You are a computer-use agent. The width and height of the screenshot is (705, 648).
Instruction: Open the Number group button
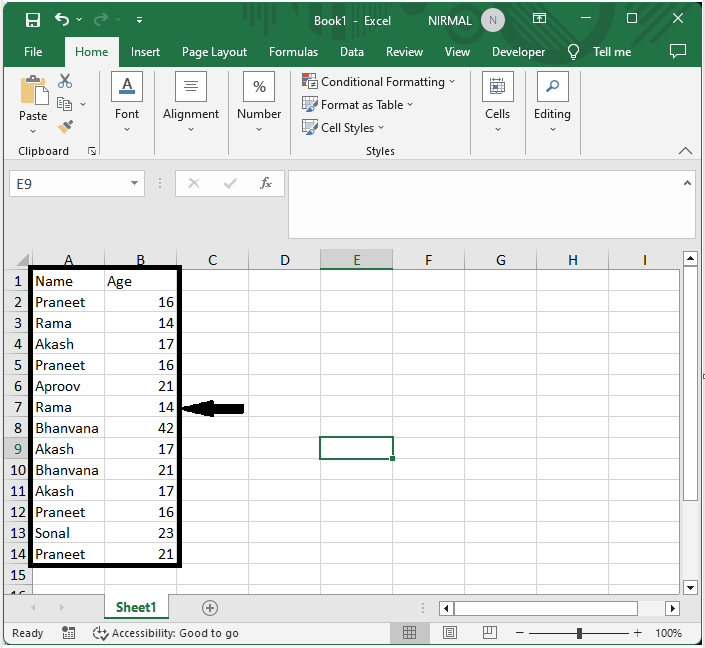coord(259,103)
